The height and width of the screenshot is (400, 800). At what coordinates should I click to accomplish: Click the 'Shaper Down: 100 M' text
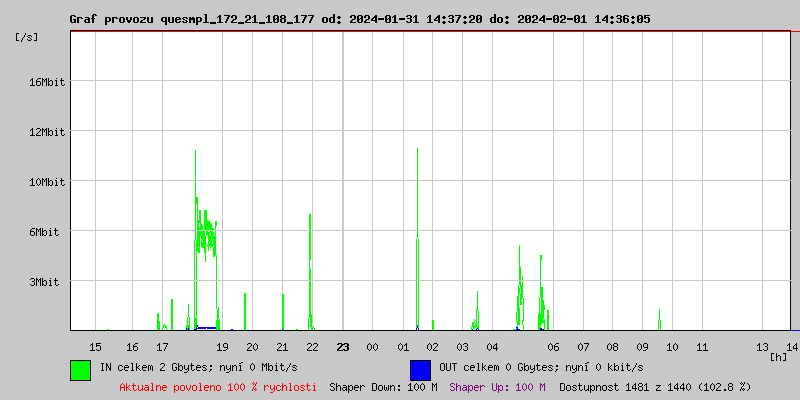[x=383, y=387]
